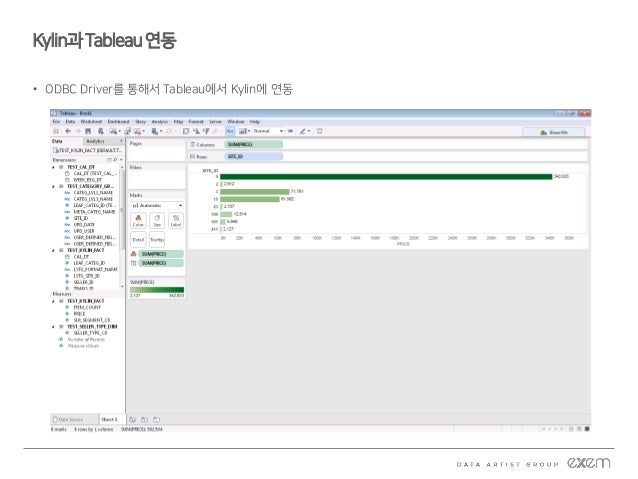Collapse TEST_KYLIN_FACT folder under Dimensions

[53, 250]
